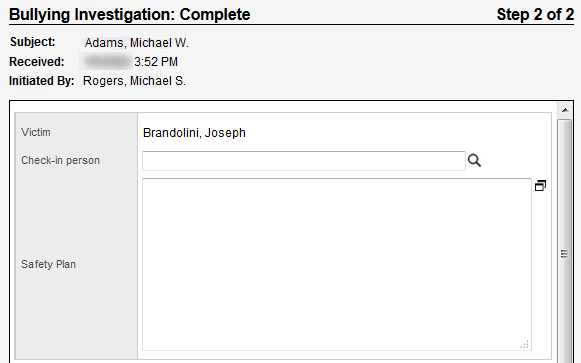Screen dimensions: 581x363
Task: Focus the Check-in person input field
Action: pyautogui.click(x=304, y=161)
